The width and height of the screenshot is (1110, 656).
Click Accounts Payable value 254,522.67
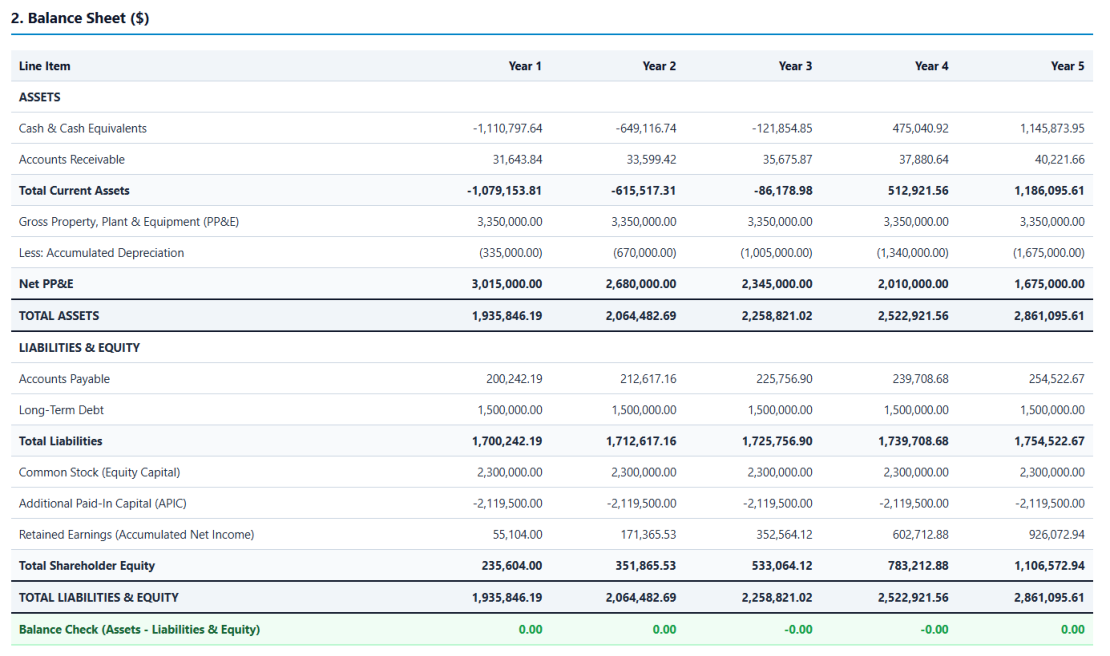coord(1056,379)
